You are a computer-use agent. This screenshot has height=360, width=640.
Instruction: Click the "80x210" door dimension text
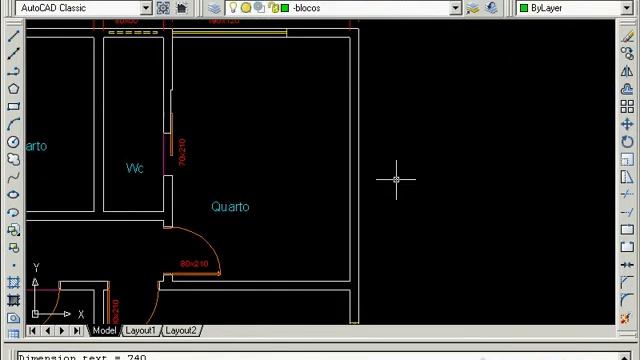[194, 264]
